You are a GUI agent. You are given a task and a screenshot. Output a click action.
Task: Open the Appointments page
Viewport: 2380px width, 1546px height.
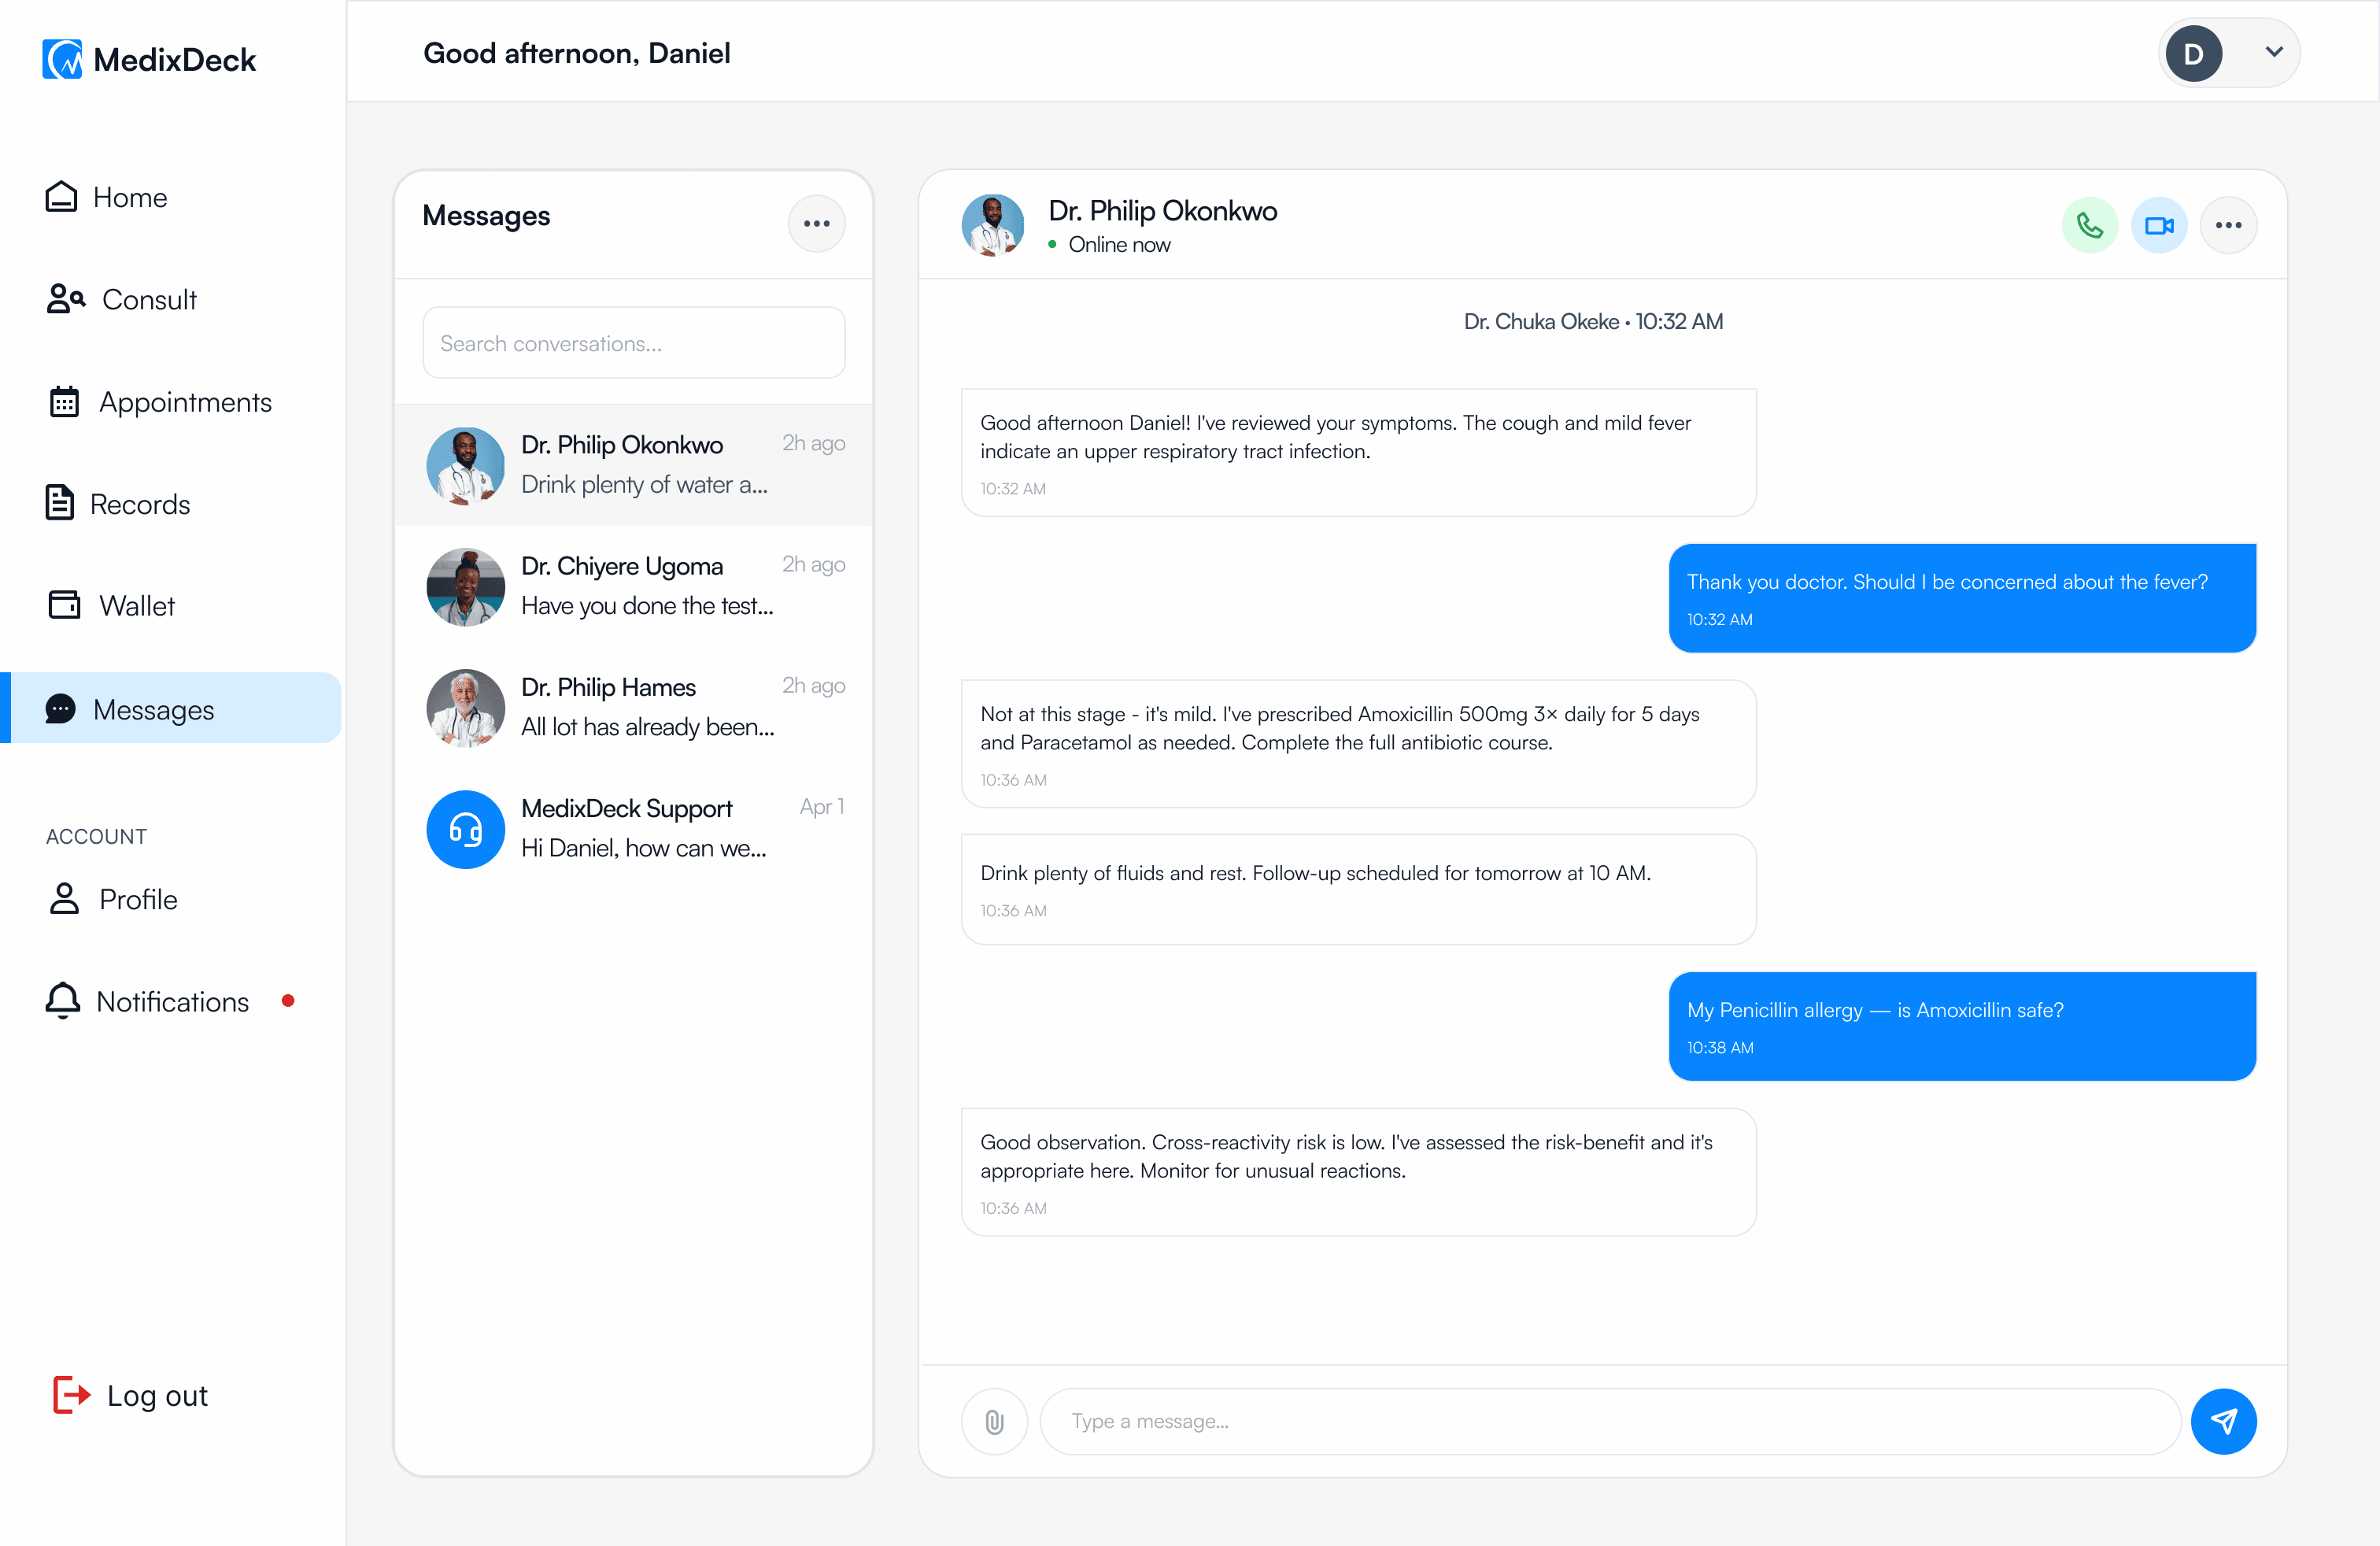coord(160,402)
